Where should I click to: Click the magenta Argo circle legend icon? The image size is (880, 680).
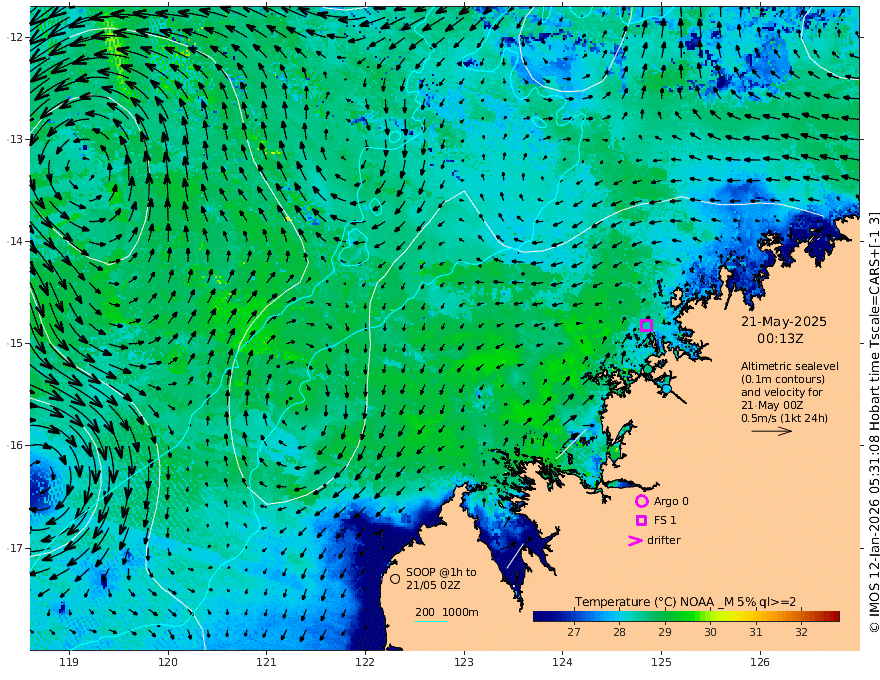pos(641,501)
